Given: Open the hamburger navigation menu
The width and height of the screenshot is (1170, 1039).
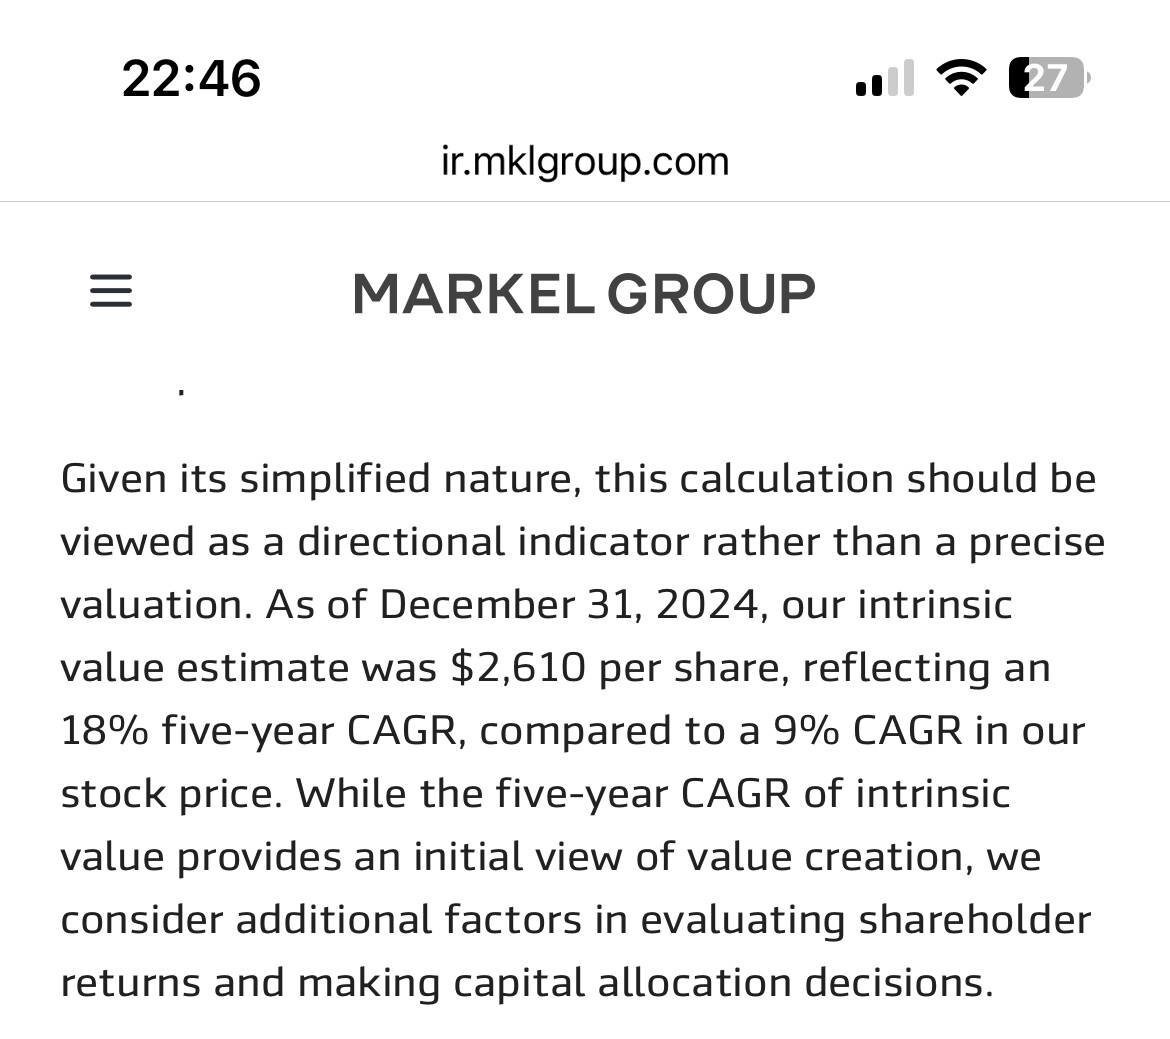Looking at the screenshot, I should coord(111,290).
